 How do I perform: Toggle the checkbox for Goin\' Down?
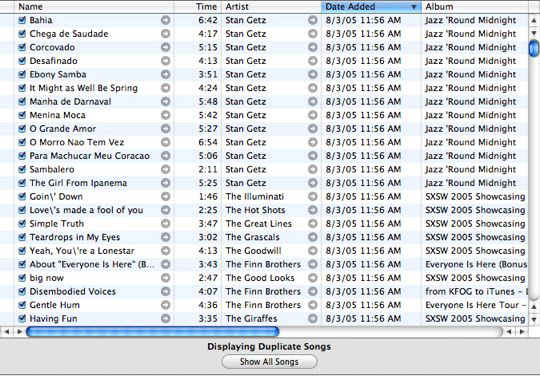pyautogui.click(x=22, y=197)
